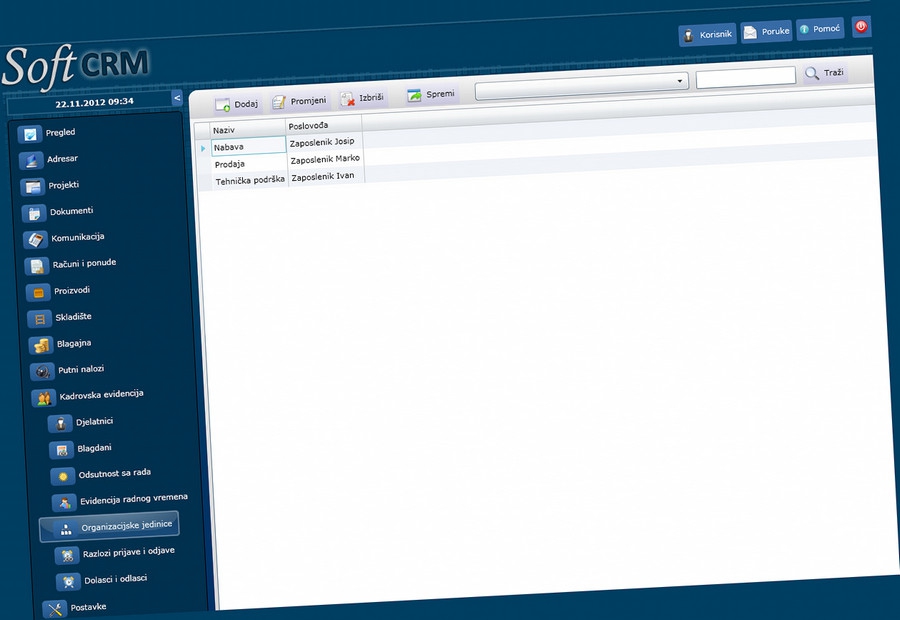The width and height of the screenshot is (900, 620).
Task: Click the Proizvodi icon
Action: (38, 293)
